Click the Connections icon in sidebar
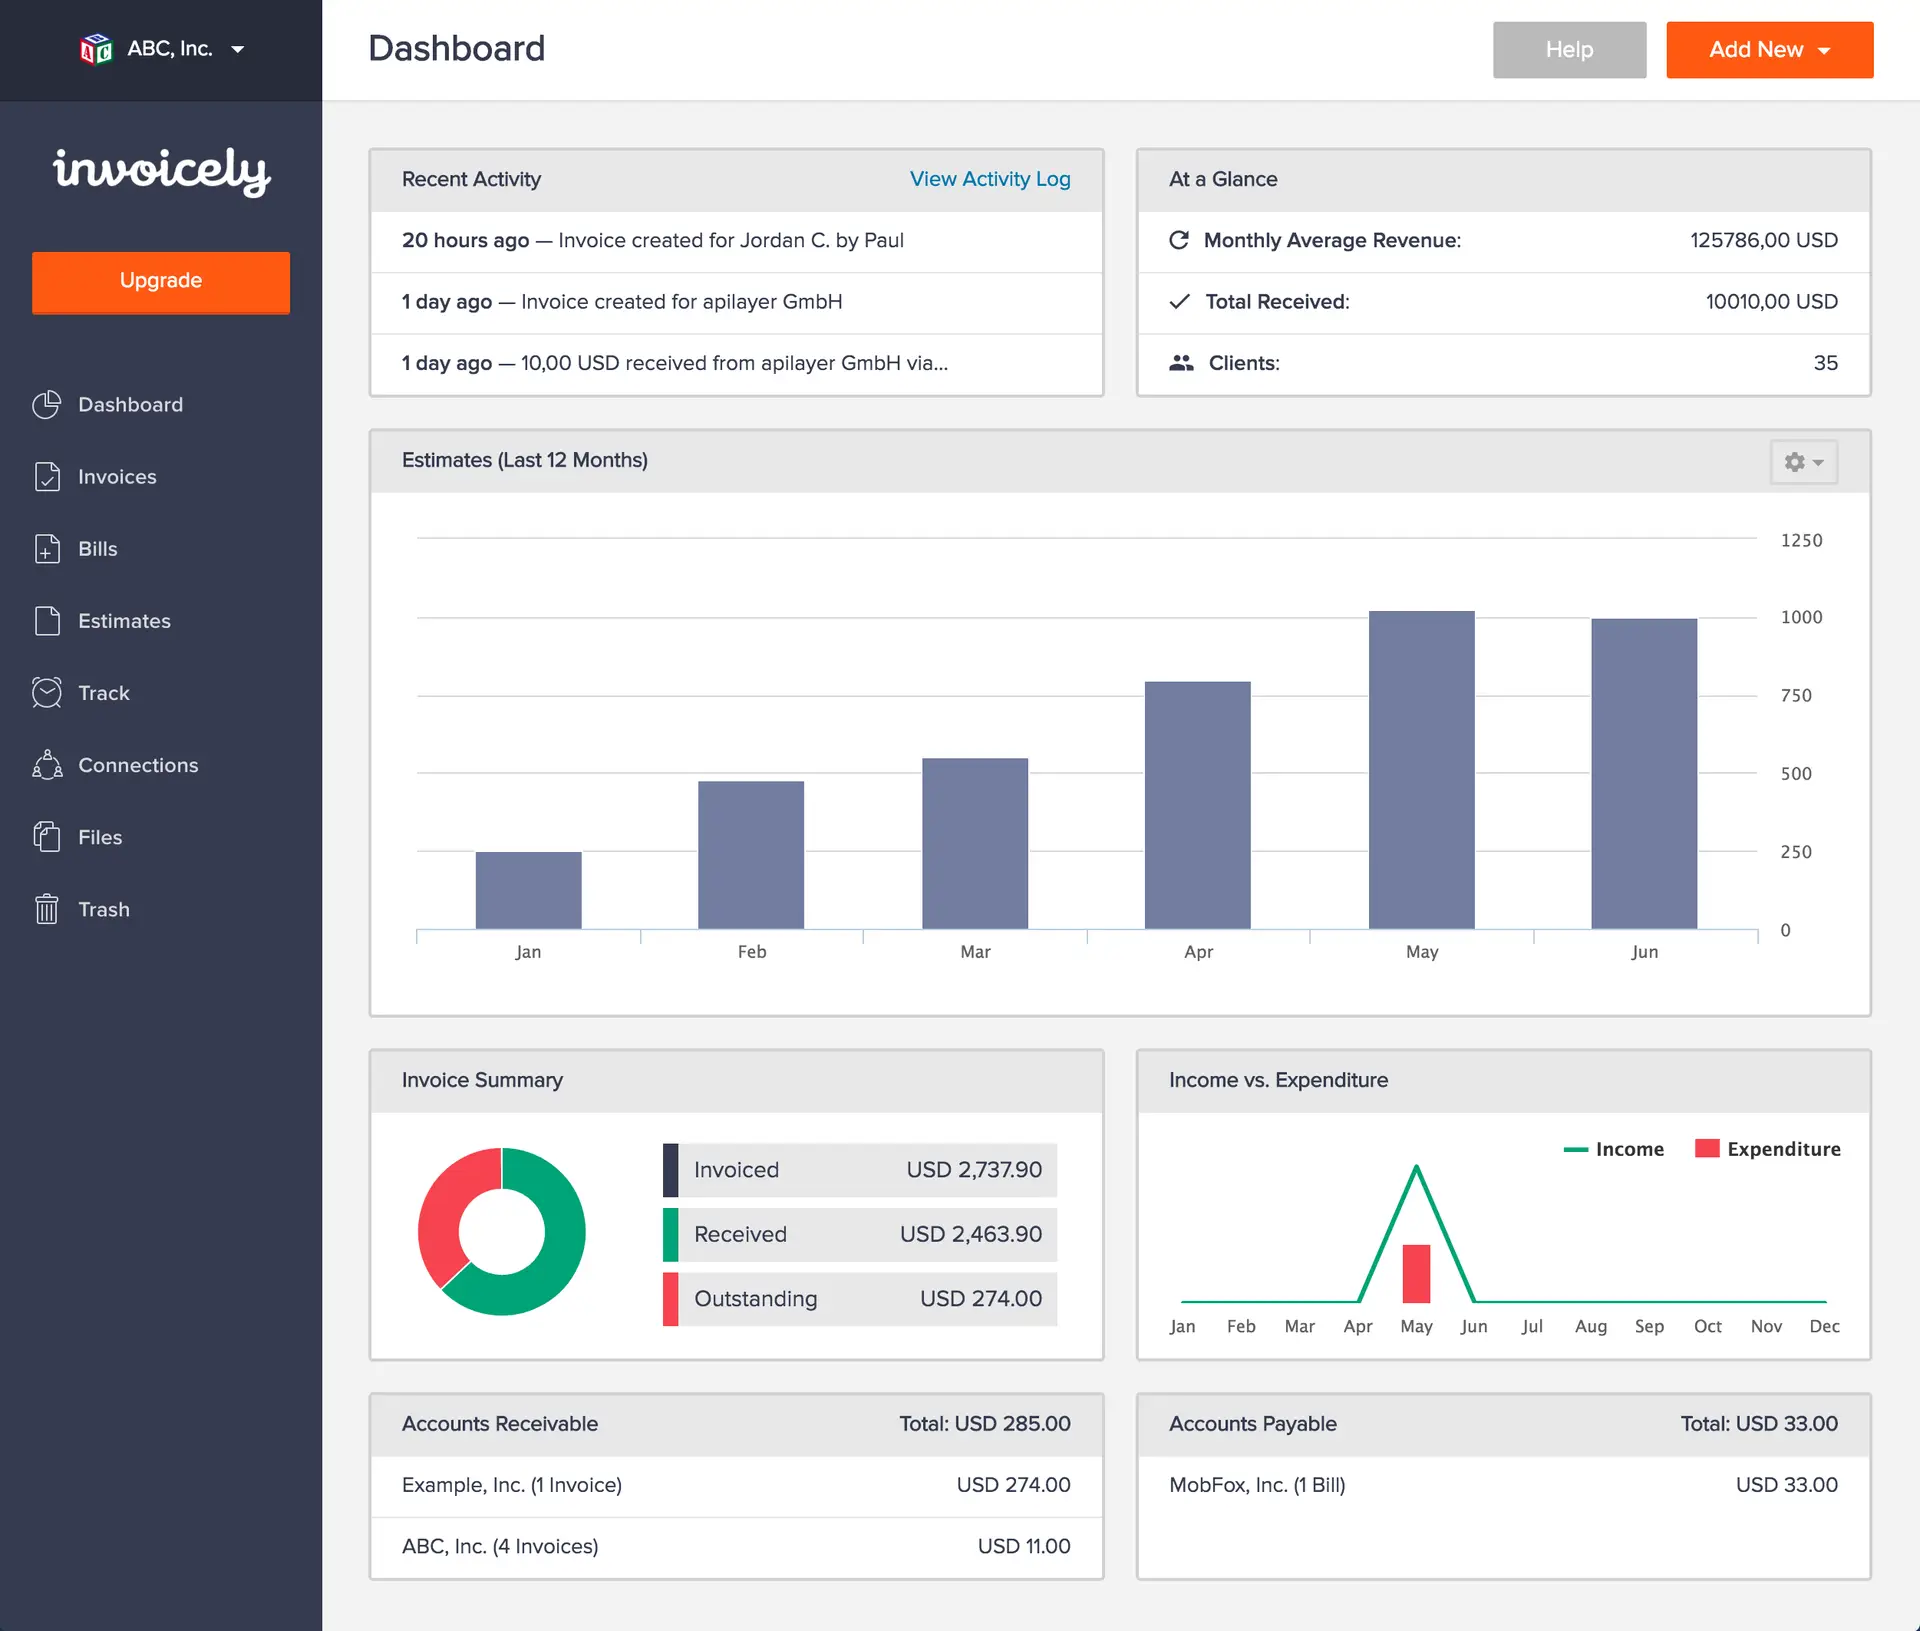The height and width of the screenshot is (1631, 1920). (47, 765)
